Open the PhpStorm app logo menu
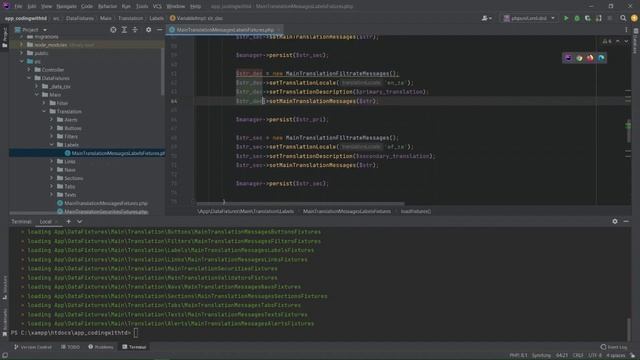 tap(6, 6)
